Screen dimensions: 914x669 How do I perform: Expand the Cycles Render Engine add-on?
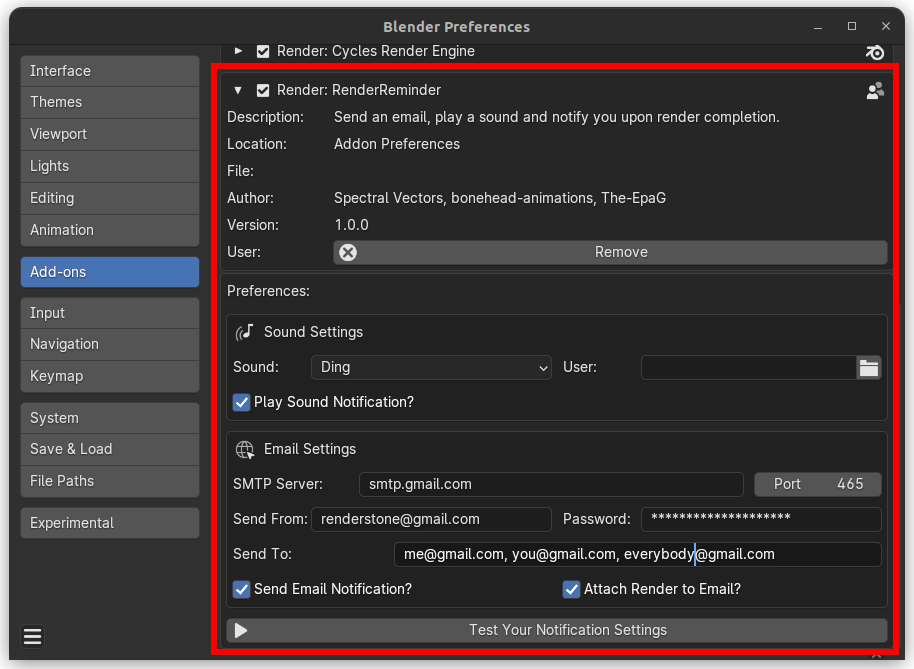click(238, 51)
